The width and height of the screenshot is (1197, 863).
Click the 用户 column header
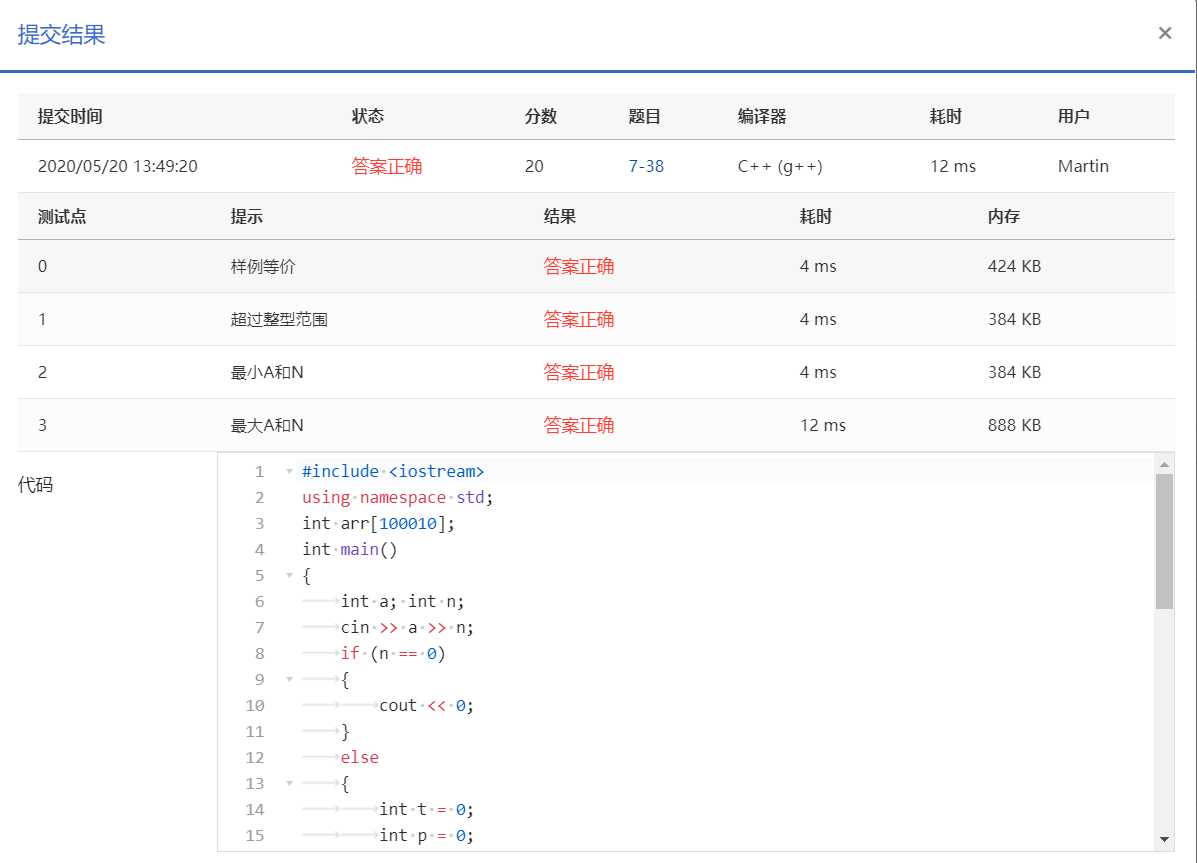(1073, 116)
